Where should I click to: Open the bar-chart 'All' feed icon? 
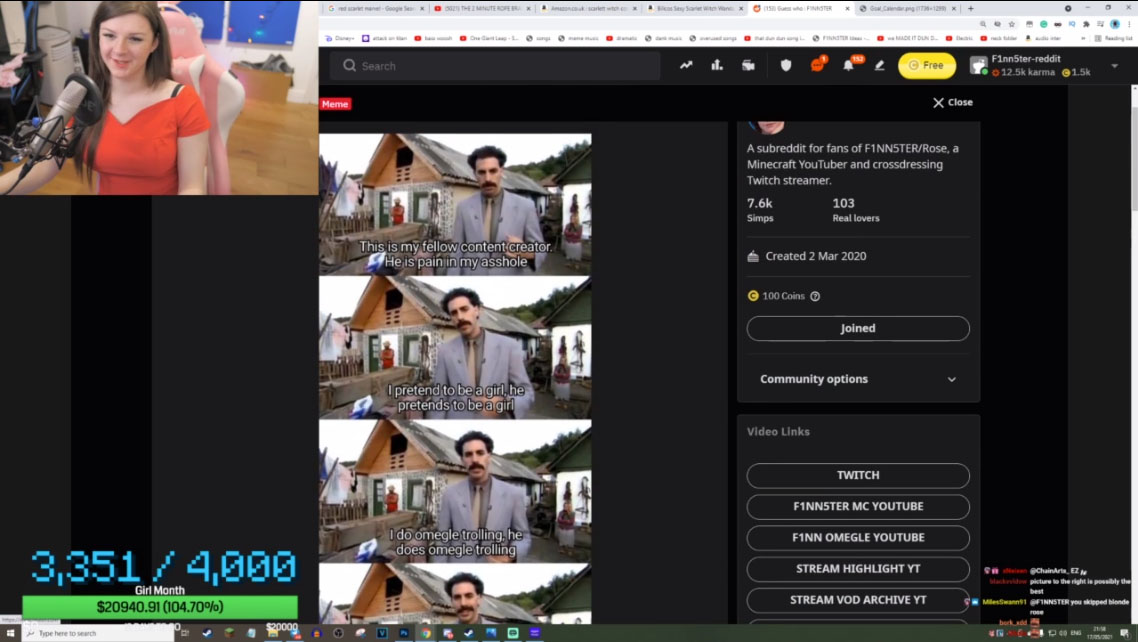[x=717, y=65]
